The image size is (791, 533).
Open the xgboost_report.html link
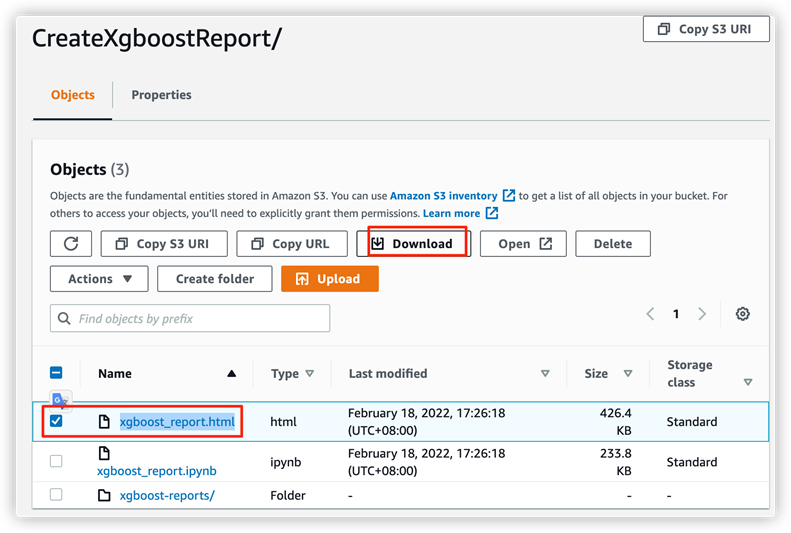click(x=177, y=422)
